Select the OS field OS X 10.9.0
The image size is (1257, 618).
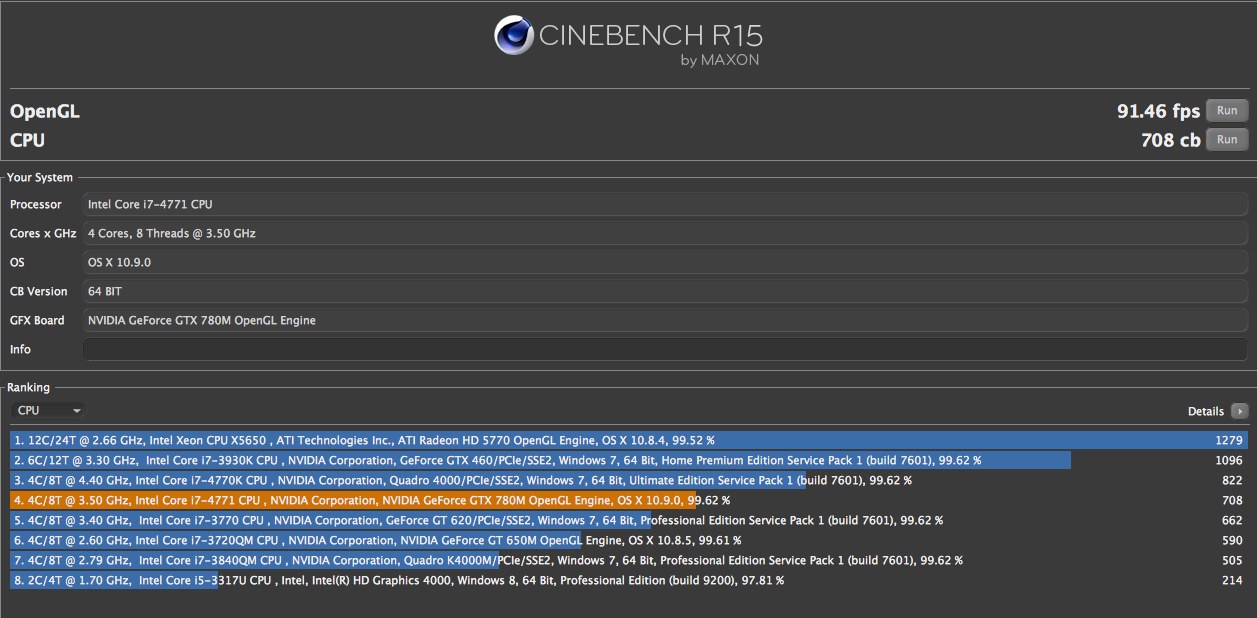point(665,262)
